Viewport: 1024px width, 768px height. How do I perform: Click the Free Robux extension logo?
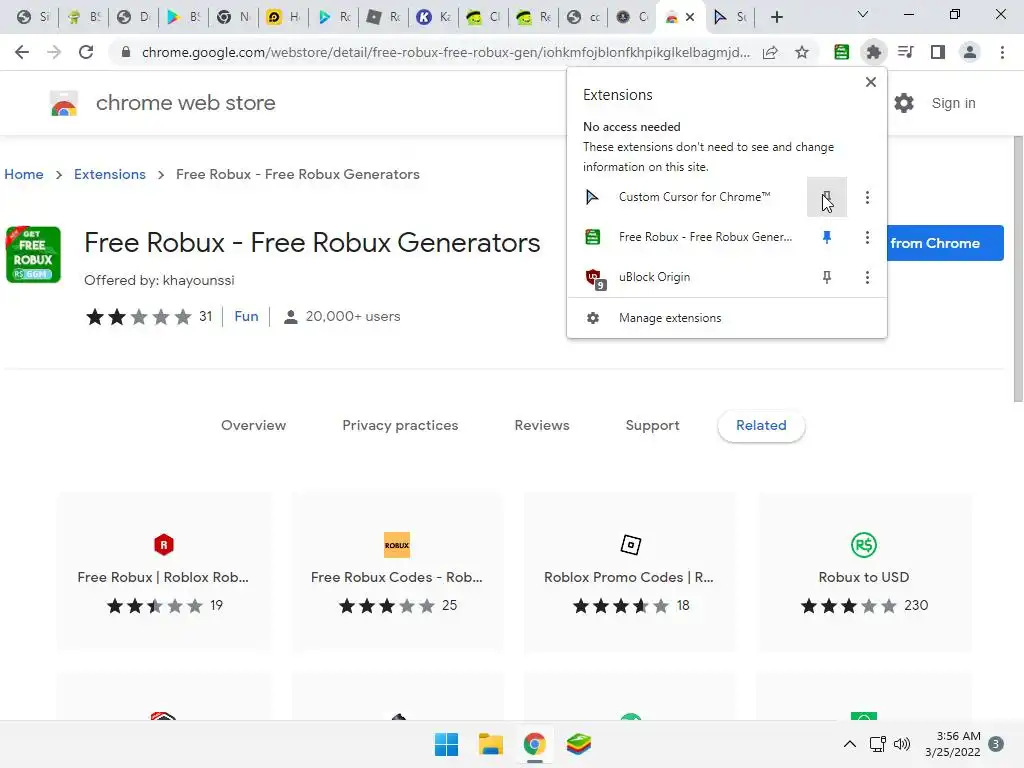33,255
